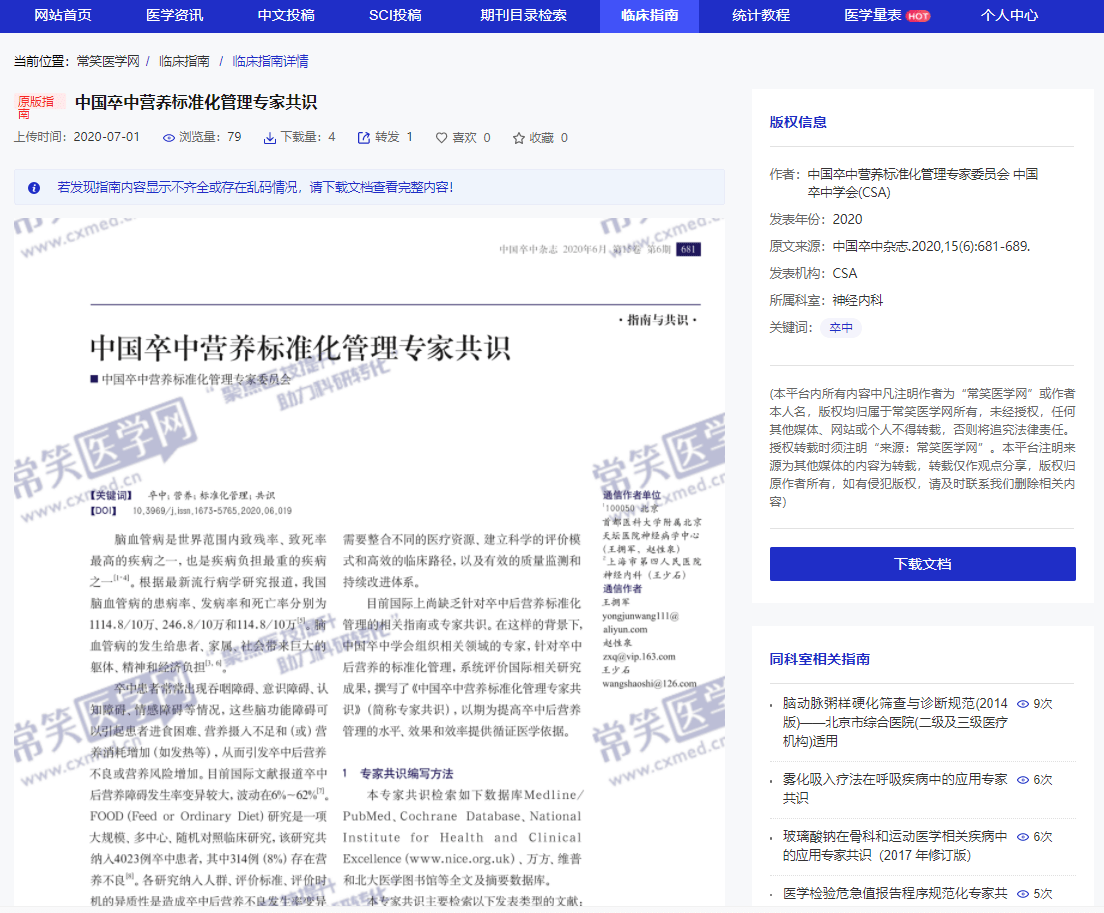Open the 个人中心 menu

tap(1010, 17)
